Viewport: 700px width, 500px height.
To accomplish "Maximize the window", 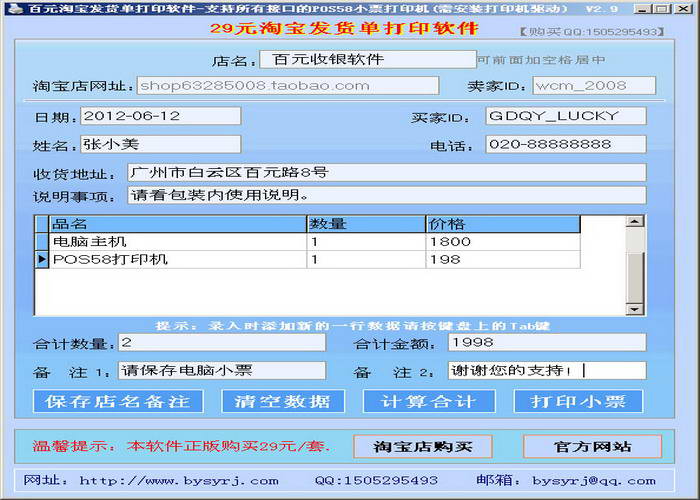I will 662,8.
